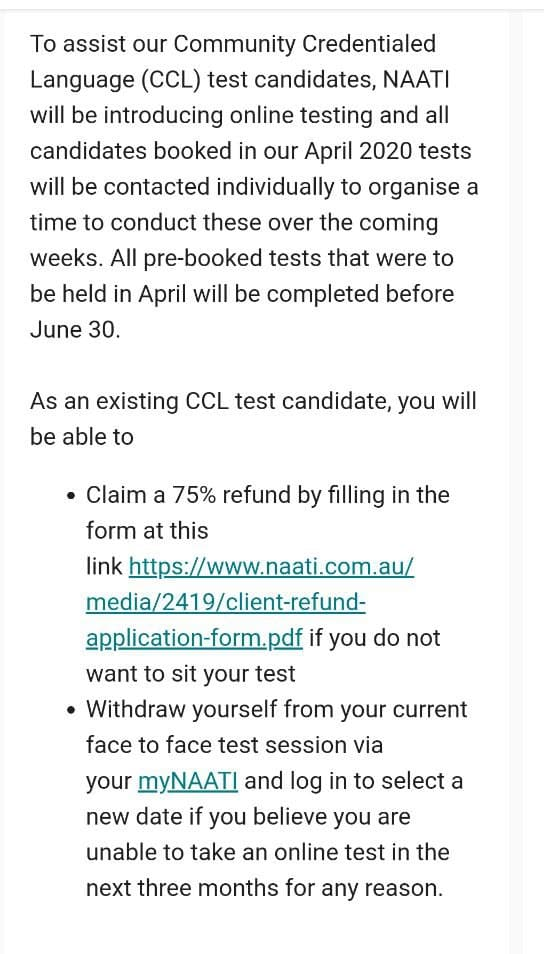This screenshot has width=544, height=954.
Task: Click the 'weeks. All pre-booked tests' line
Action: point(242,259)
